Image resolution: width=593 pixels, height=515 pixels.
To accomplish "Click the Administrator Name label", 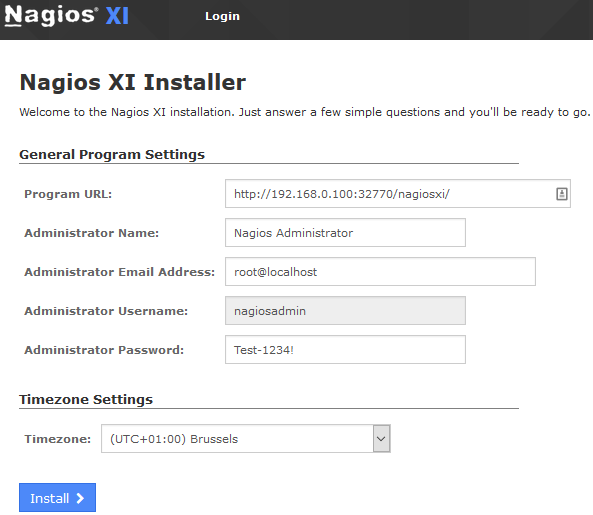I will [x=92, y=233].
